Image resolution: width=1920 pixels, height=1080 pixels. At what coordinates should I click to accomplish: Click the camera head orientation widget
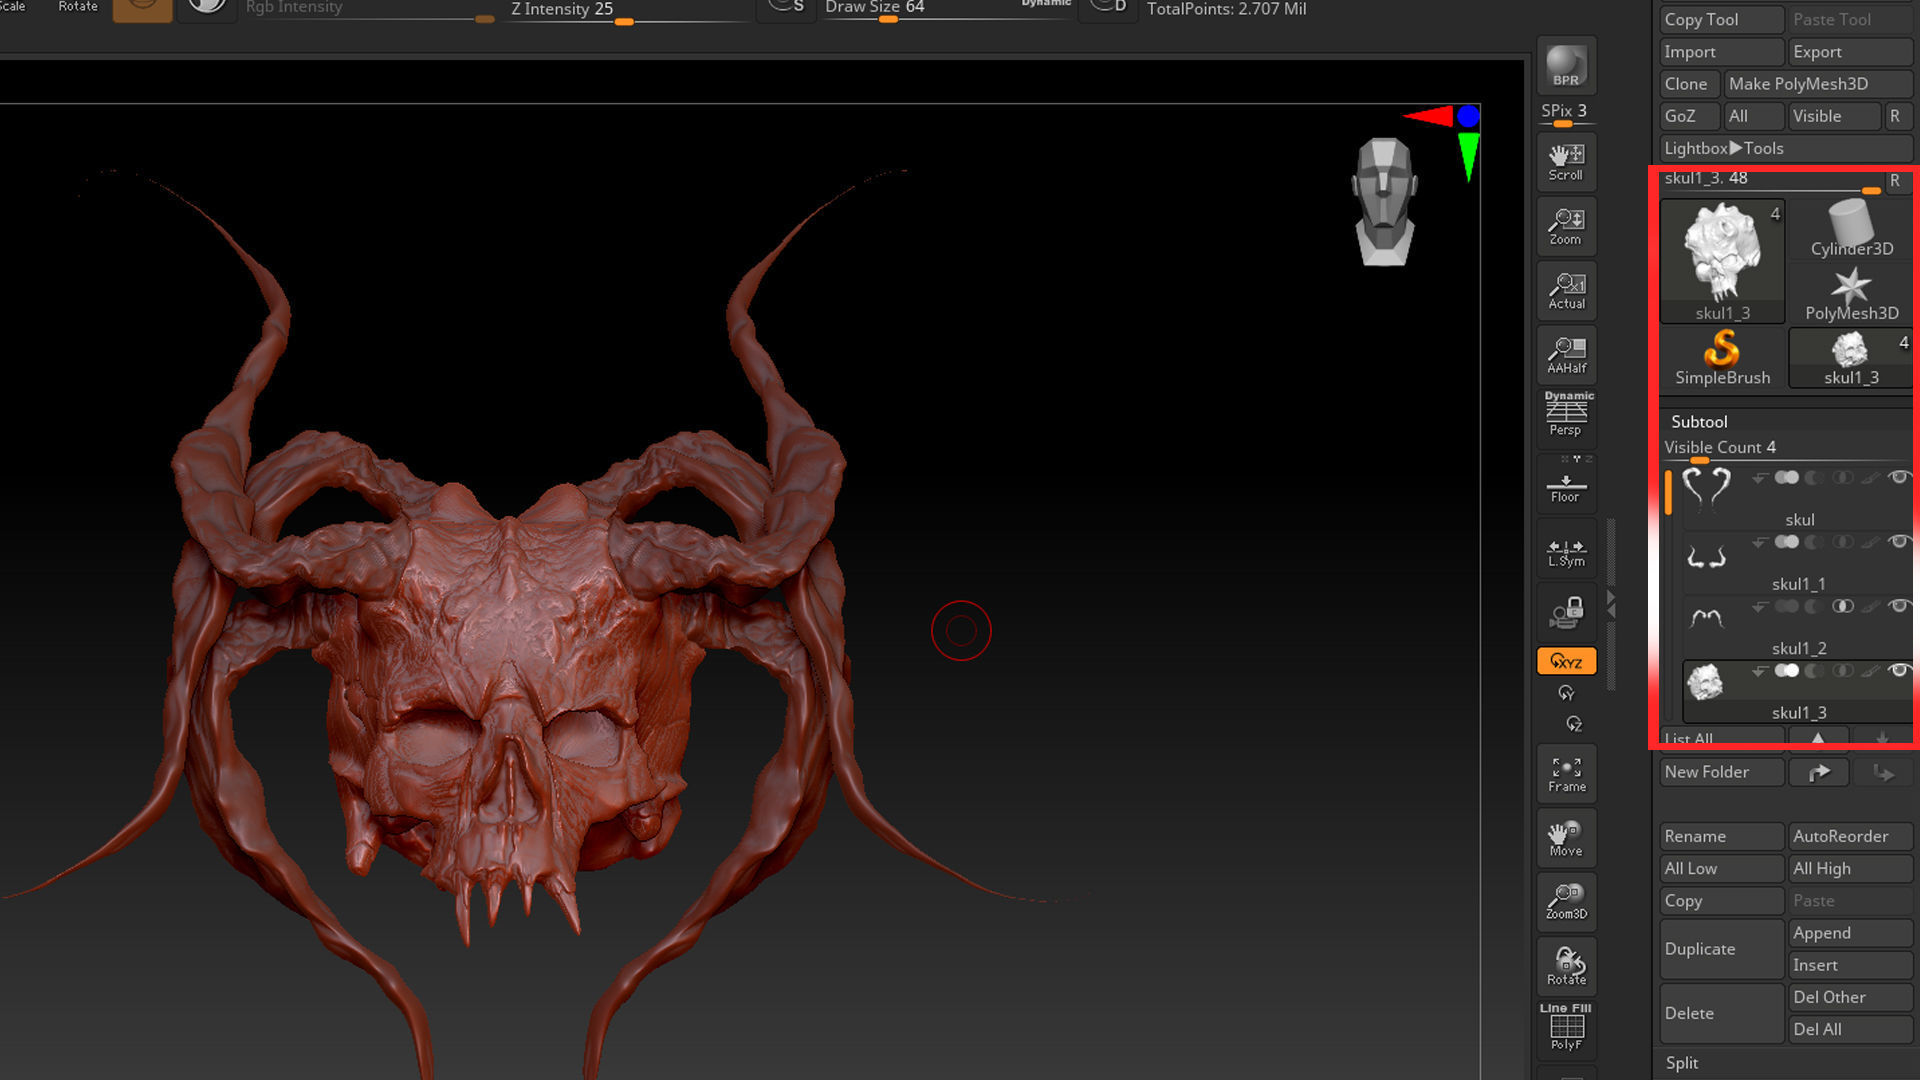coord(1385,201)
